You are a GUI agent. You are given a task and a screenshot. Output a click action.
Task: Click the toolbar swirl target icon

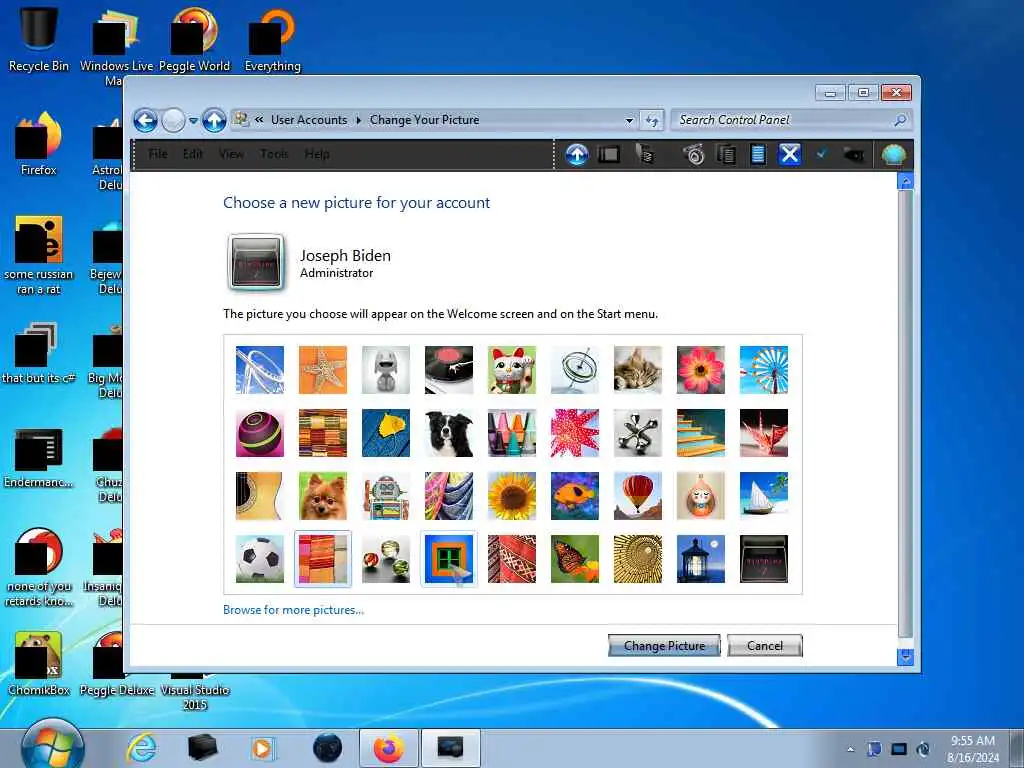point(694,155)
